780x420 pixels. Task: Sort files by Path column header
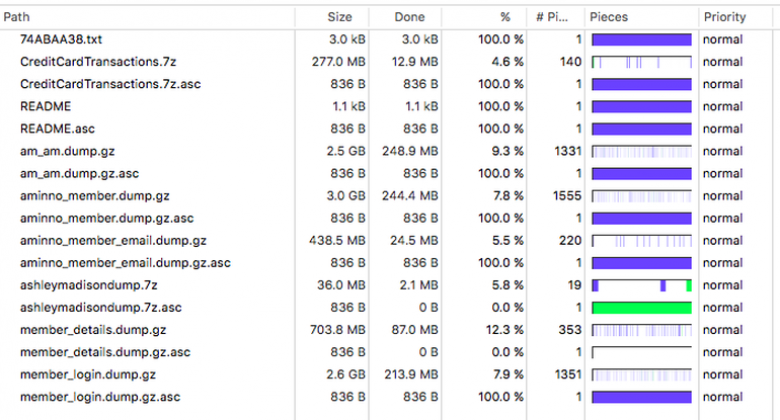click(17, 17)
